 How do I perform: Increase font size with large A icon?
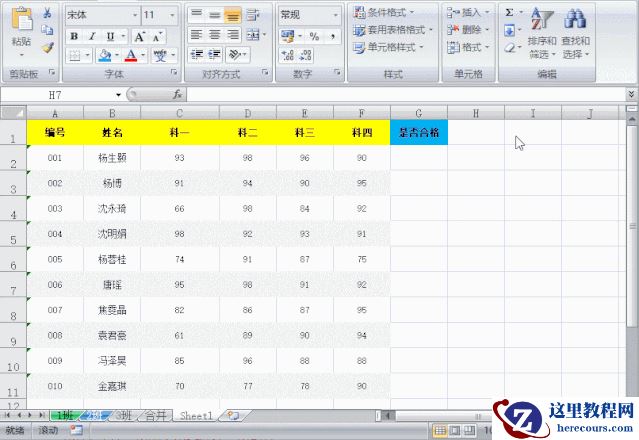139,37
